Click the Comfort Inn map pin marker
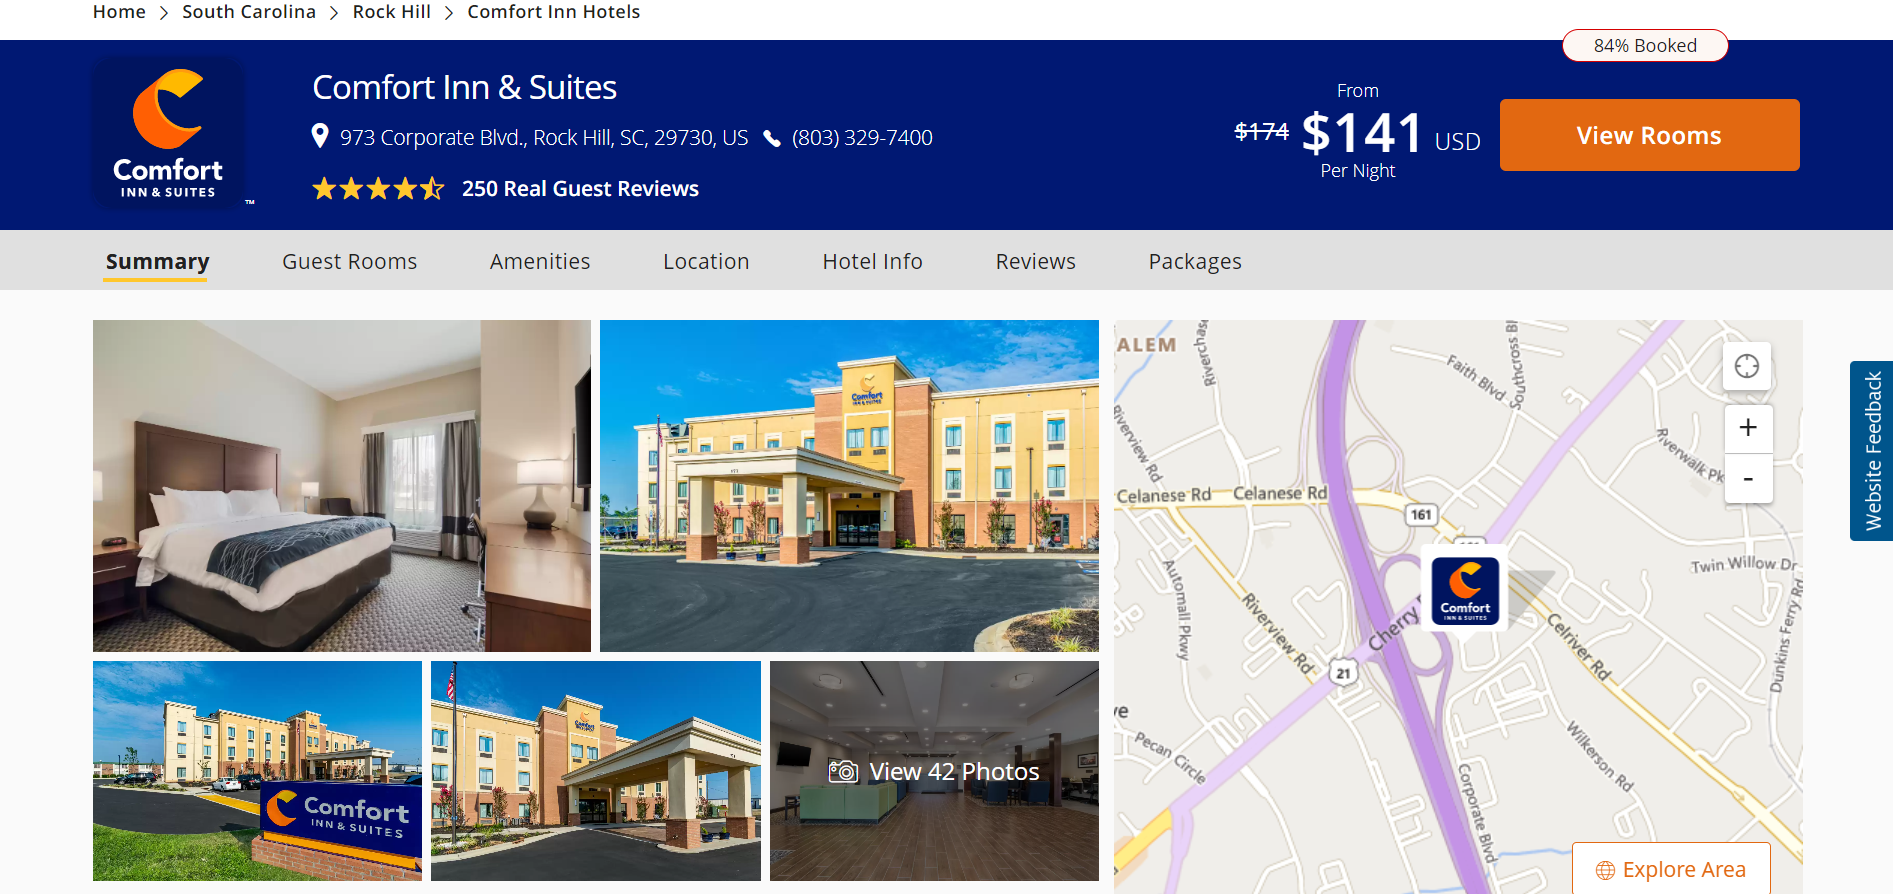This screenshot has width=1893, height=894. point(1465,590)
